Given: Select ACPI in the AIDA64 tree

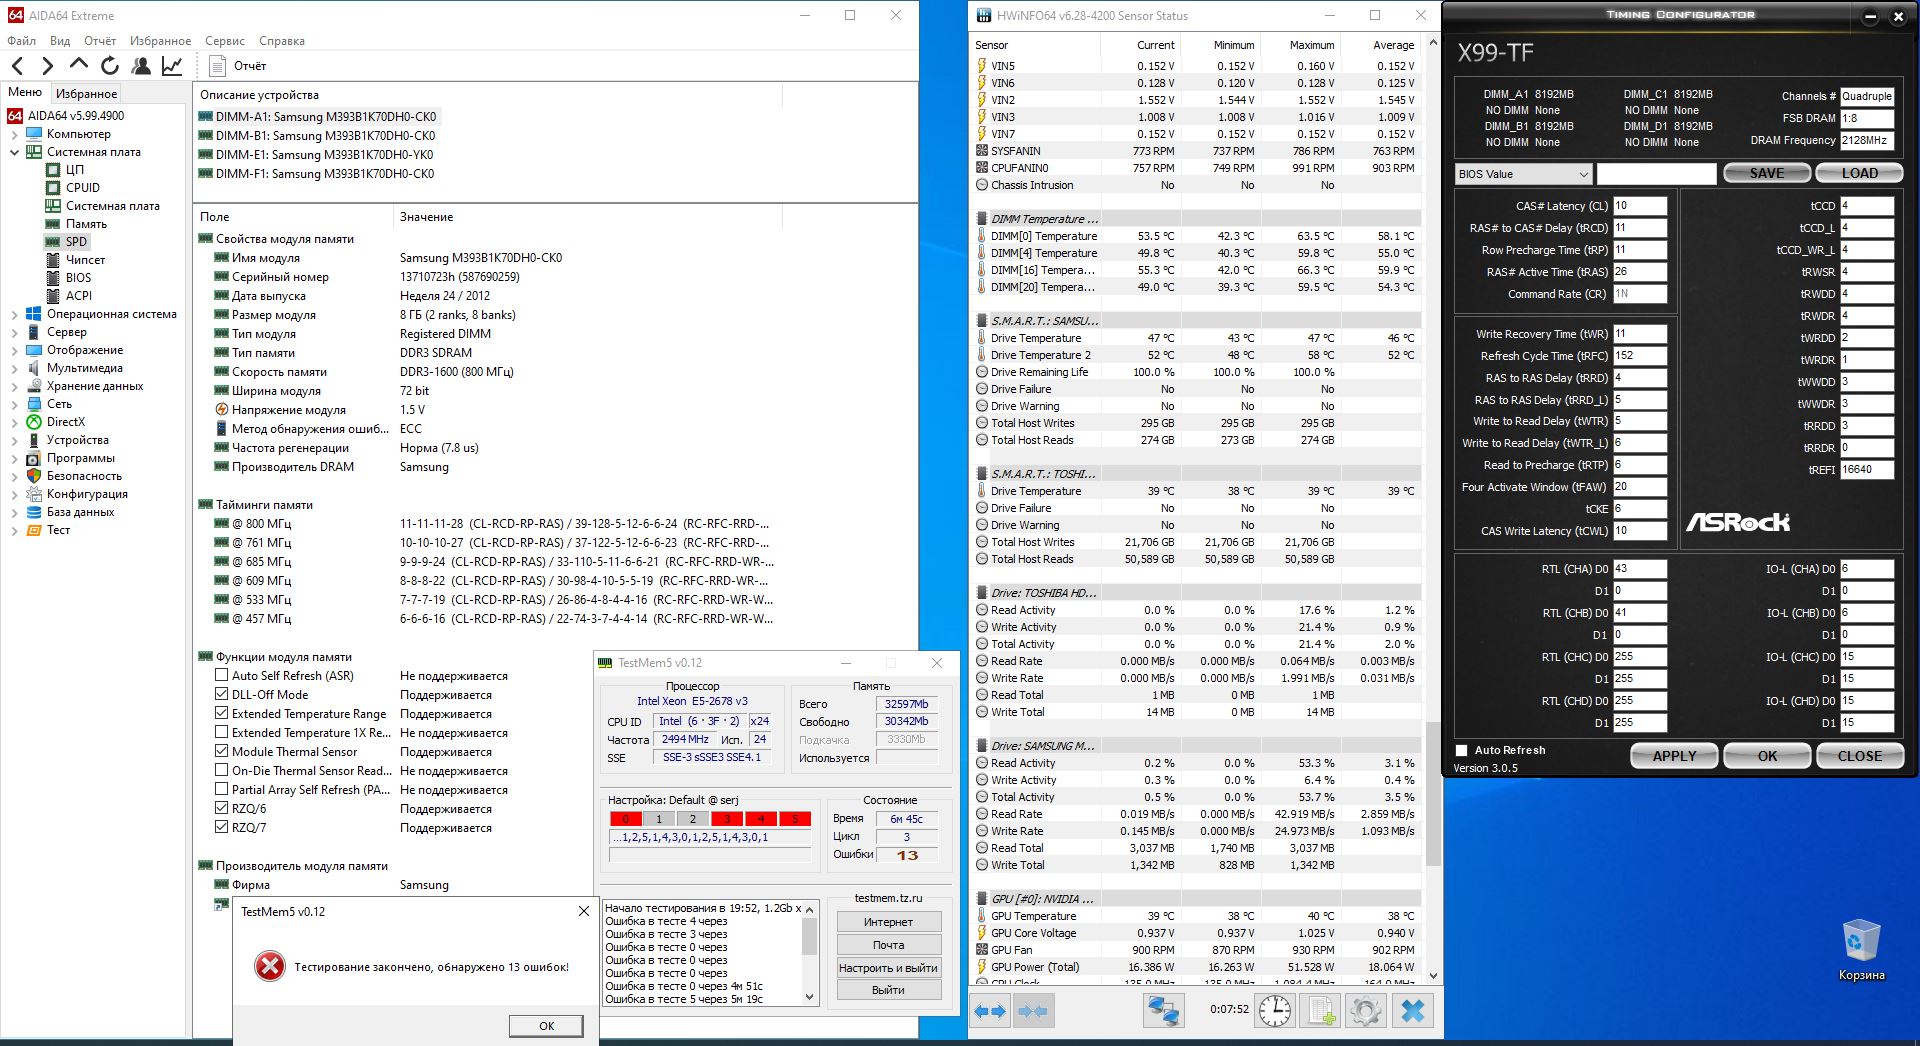Looking at the screenshot, I should point(78,296).
